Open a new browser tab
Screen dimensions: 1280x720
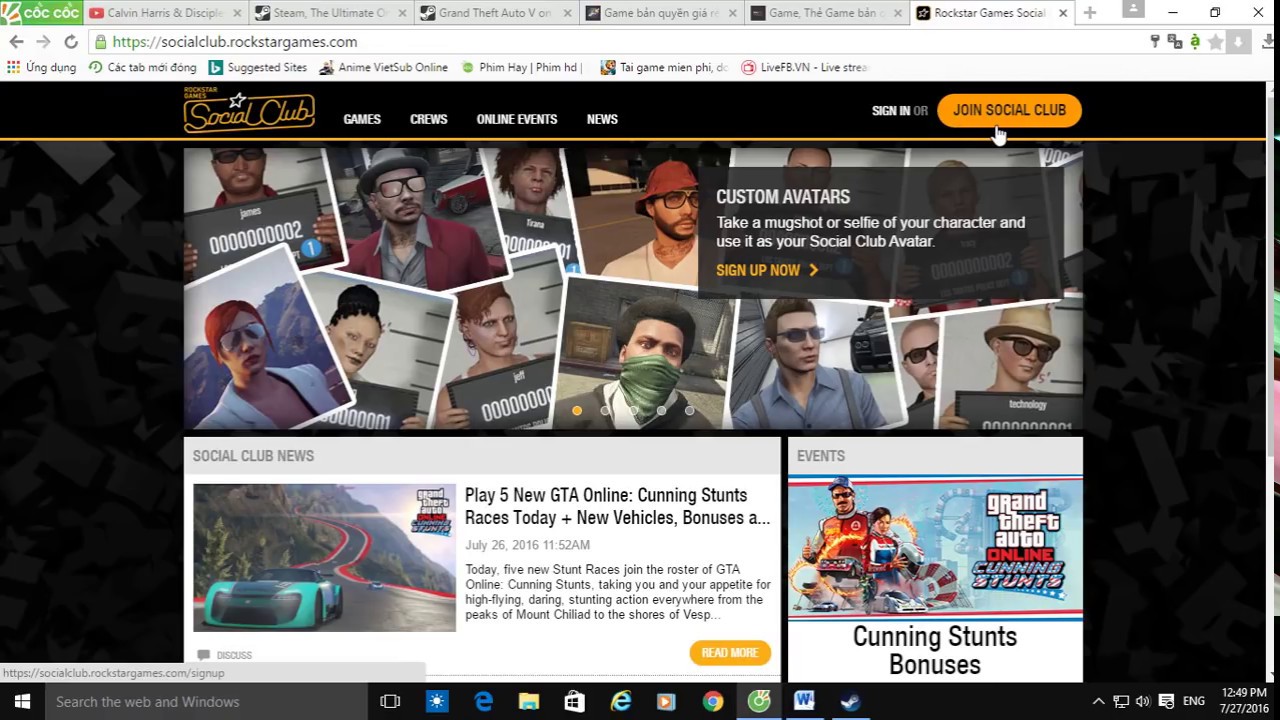[1089, 13]
